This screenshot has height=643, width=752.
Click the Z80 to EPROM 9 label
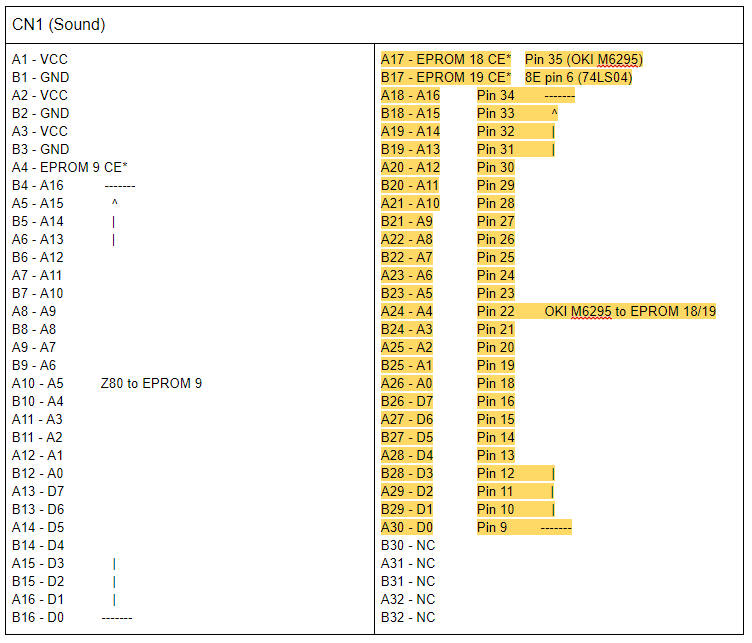click(x=151, y=384)
